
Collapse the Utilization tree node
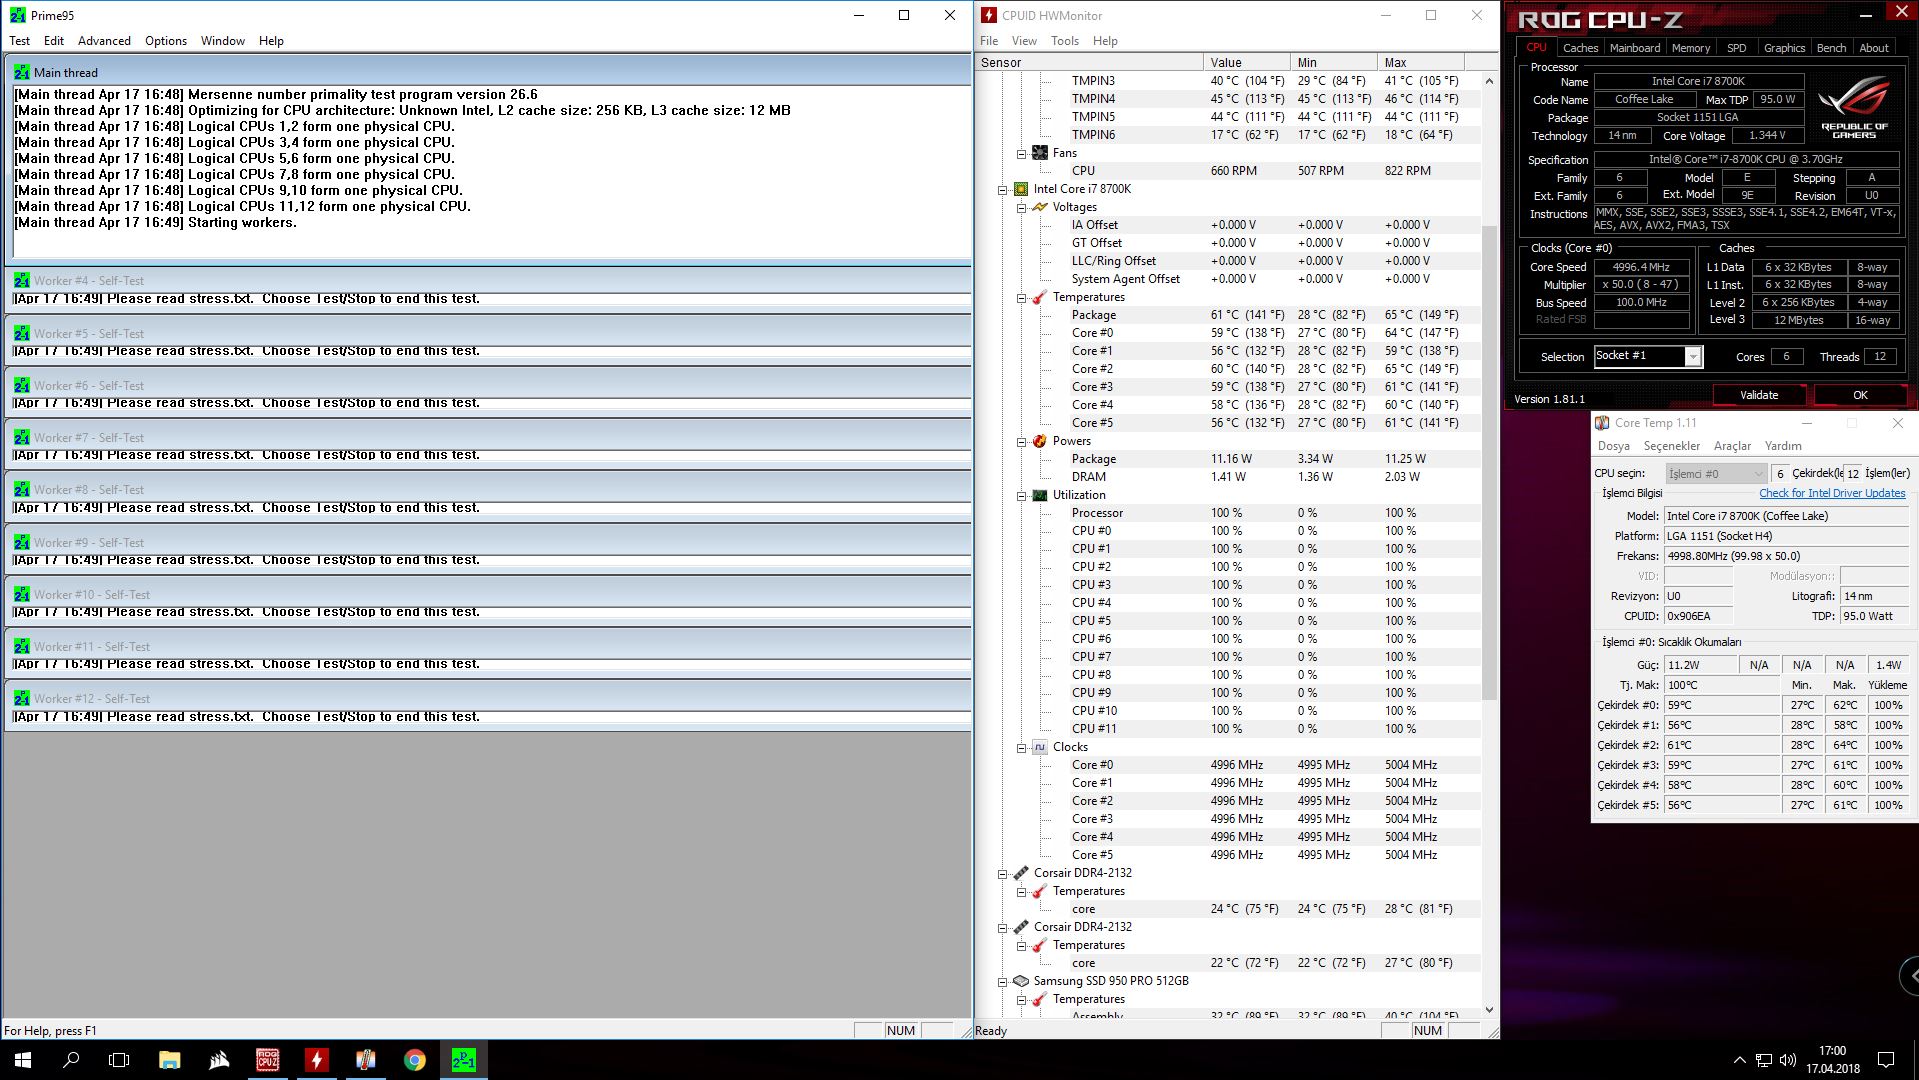(1021, 495)
